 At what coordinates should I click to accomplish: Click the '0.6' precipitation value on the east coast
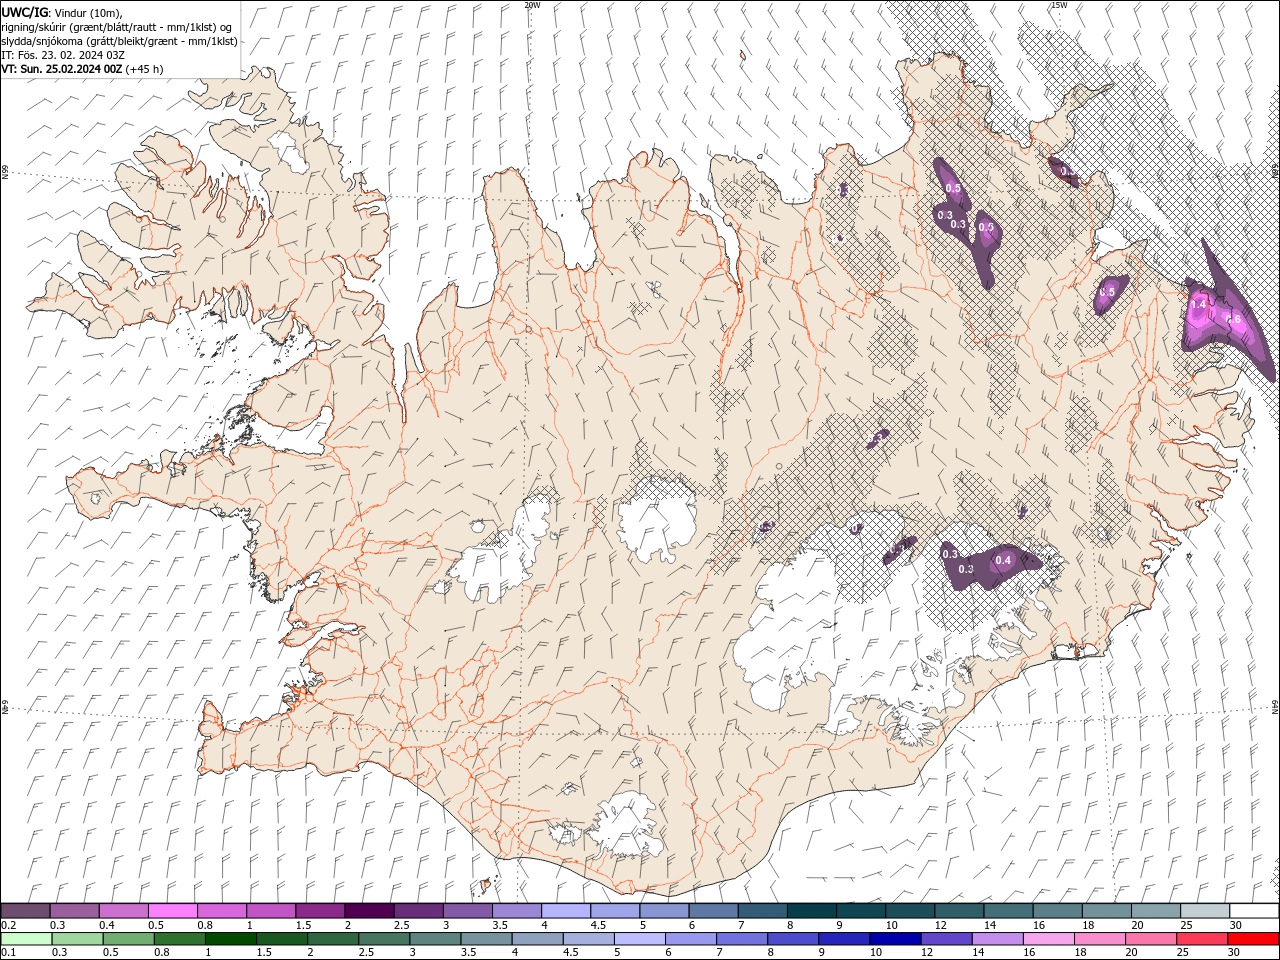[x=1233, y=319]
